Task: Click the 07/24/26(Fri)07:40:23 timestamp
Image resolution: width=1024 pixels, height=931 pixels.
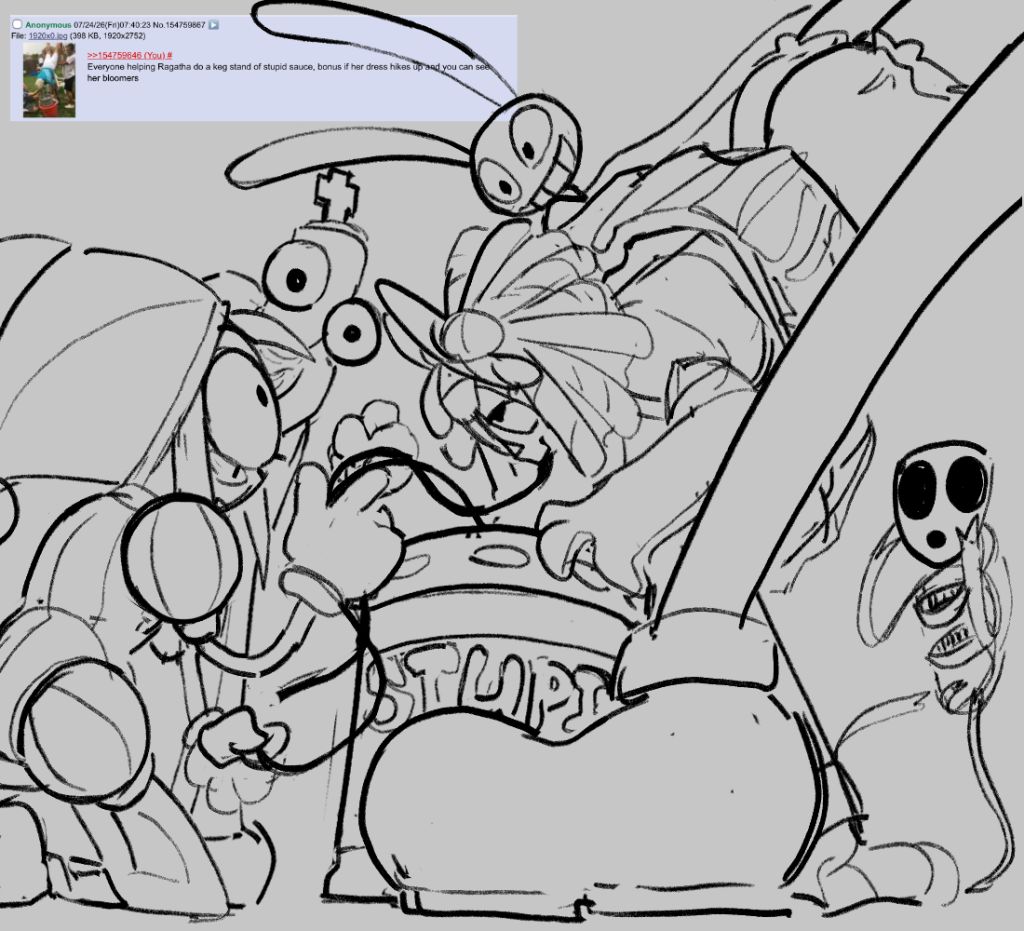Action: click(x=112, y=25)
